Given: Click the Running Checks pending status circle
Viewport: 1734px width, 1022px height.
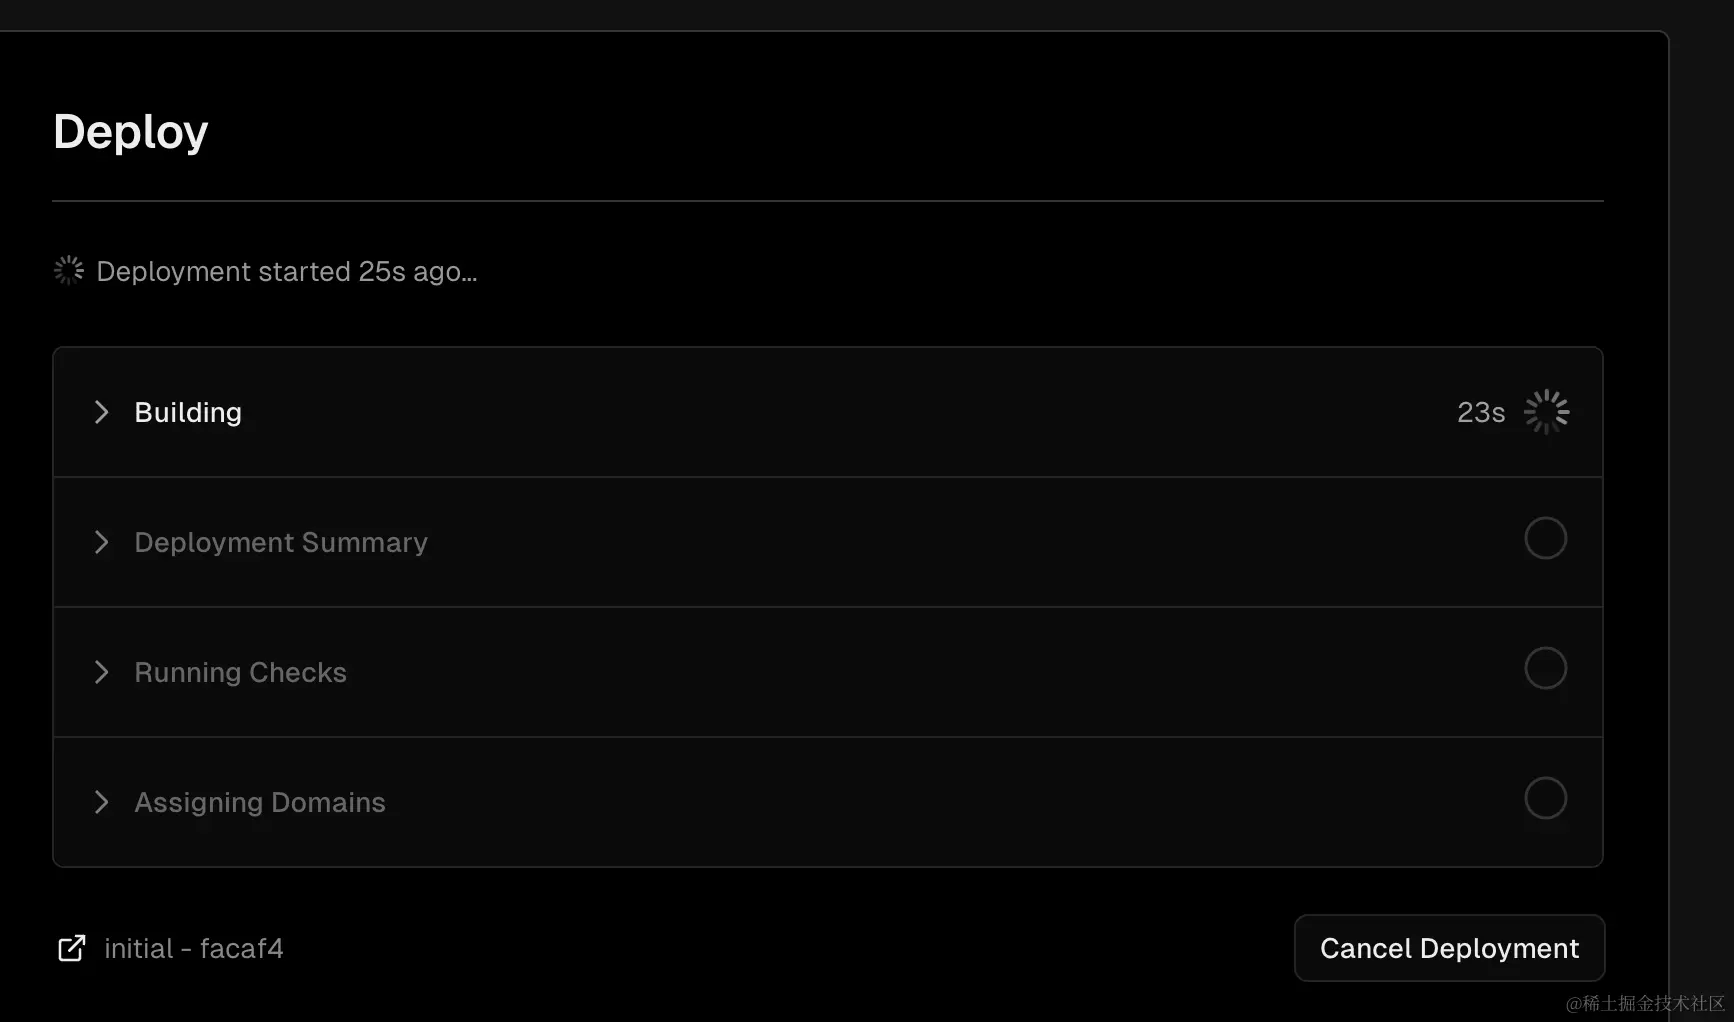Looking at the screenshot, I should point(1545,668).
